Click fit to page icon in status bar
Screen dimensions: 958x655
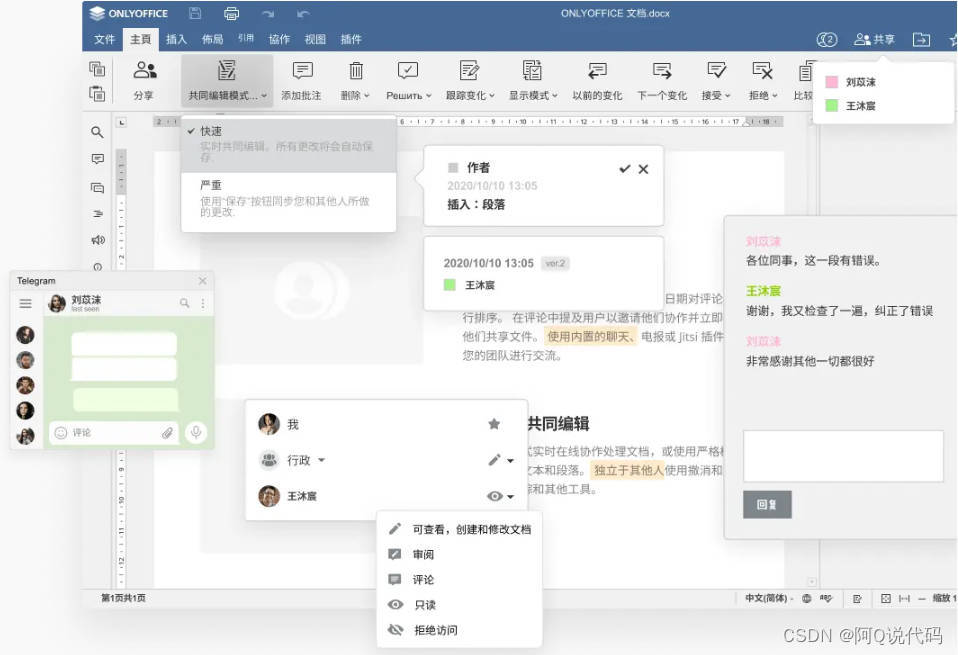click(x=885, y=599)
